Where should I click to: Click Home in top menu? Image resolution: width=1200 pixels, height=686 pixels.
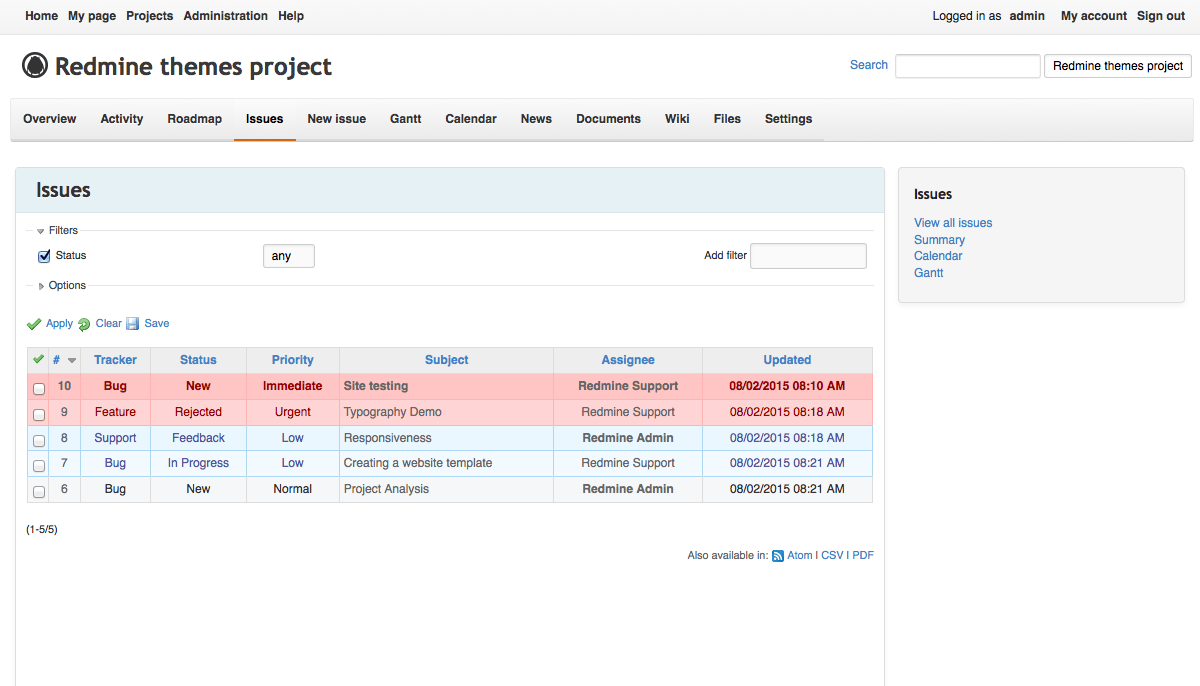pos(42,16)
